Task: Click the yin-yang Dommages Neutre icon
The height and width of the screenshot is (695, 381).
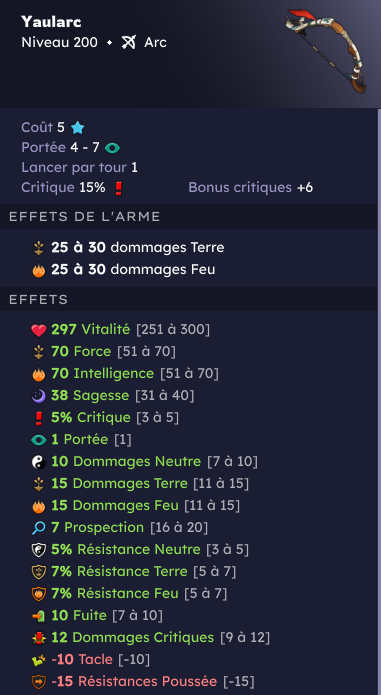Action: click(39, 462)
